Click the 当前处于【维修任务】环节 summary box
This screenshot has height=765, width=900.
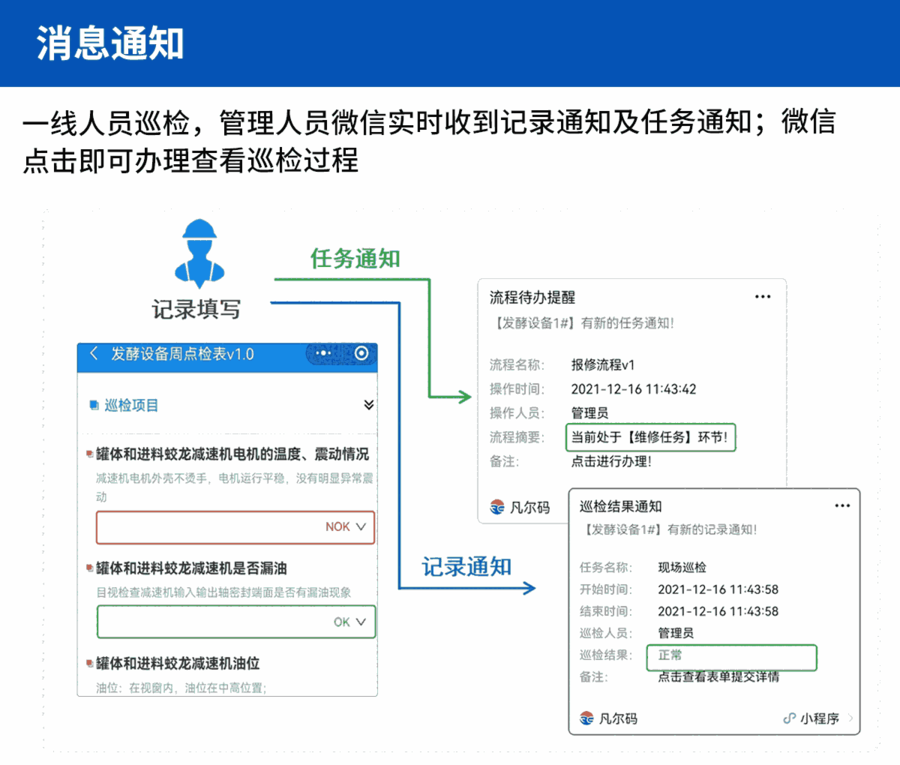pos(650,437)
